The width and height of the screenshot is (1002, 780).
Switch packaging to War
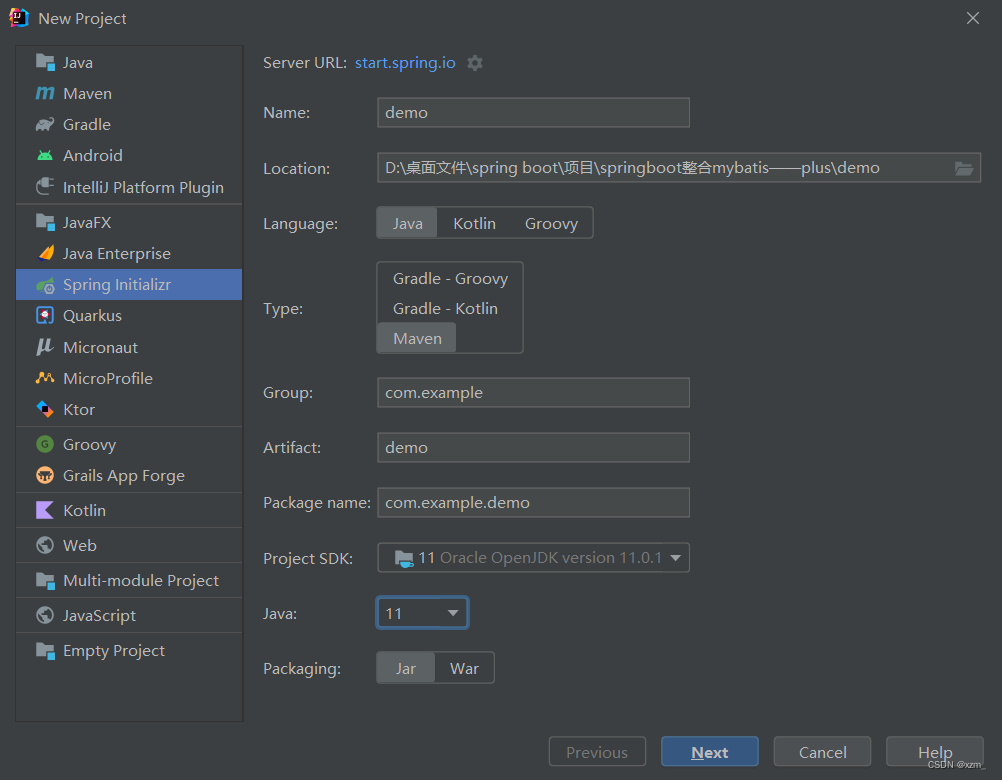point(464,668)
